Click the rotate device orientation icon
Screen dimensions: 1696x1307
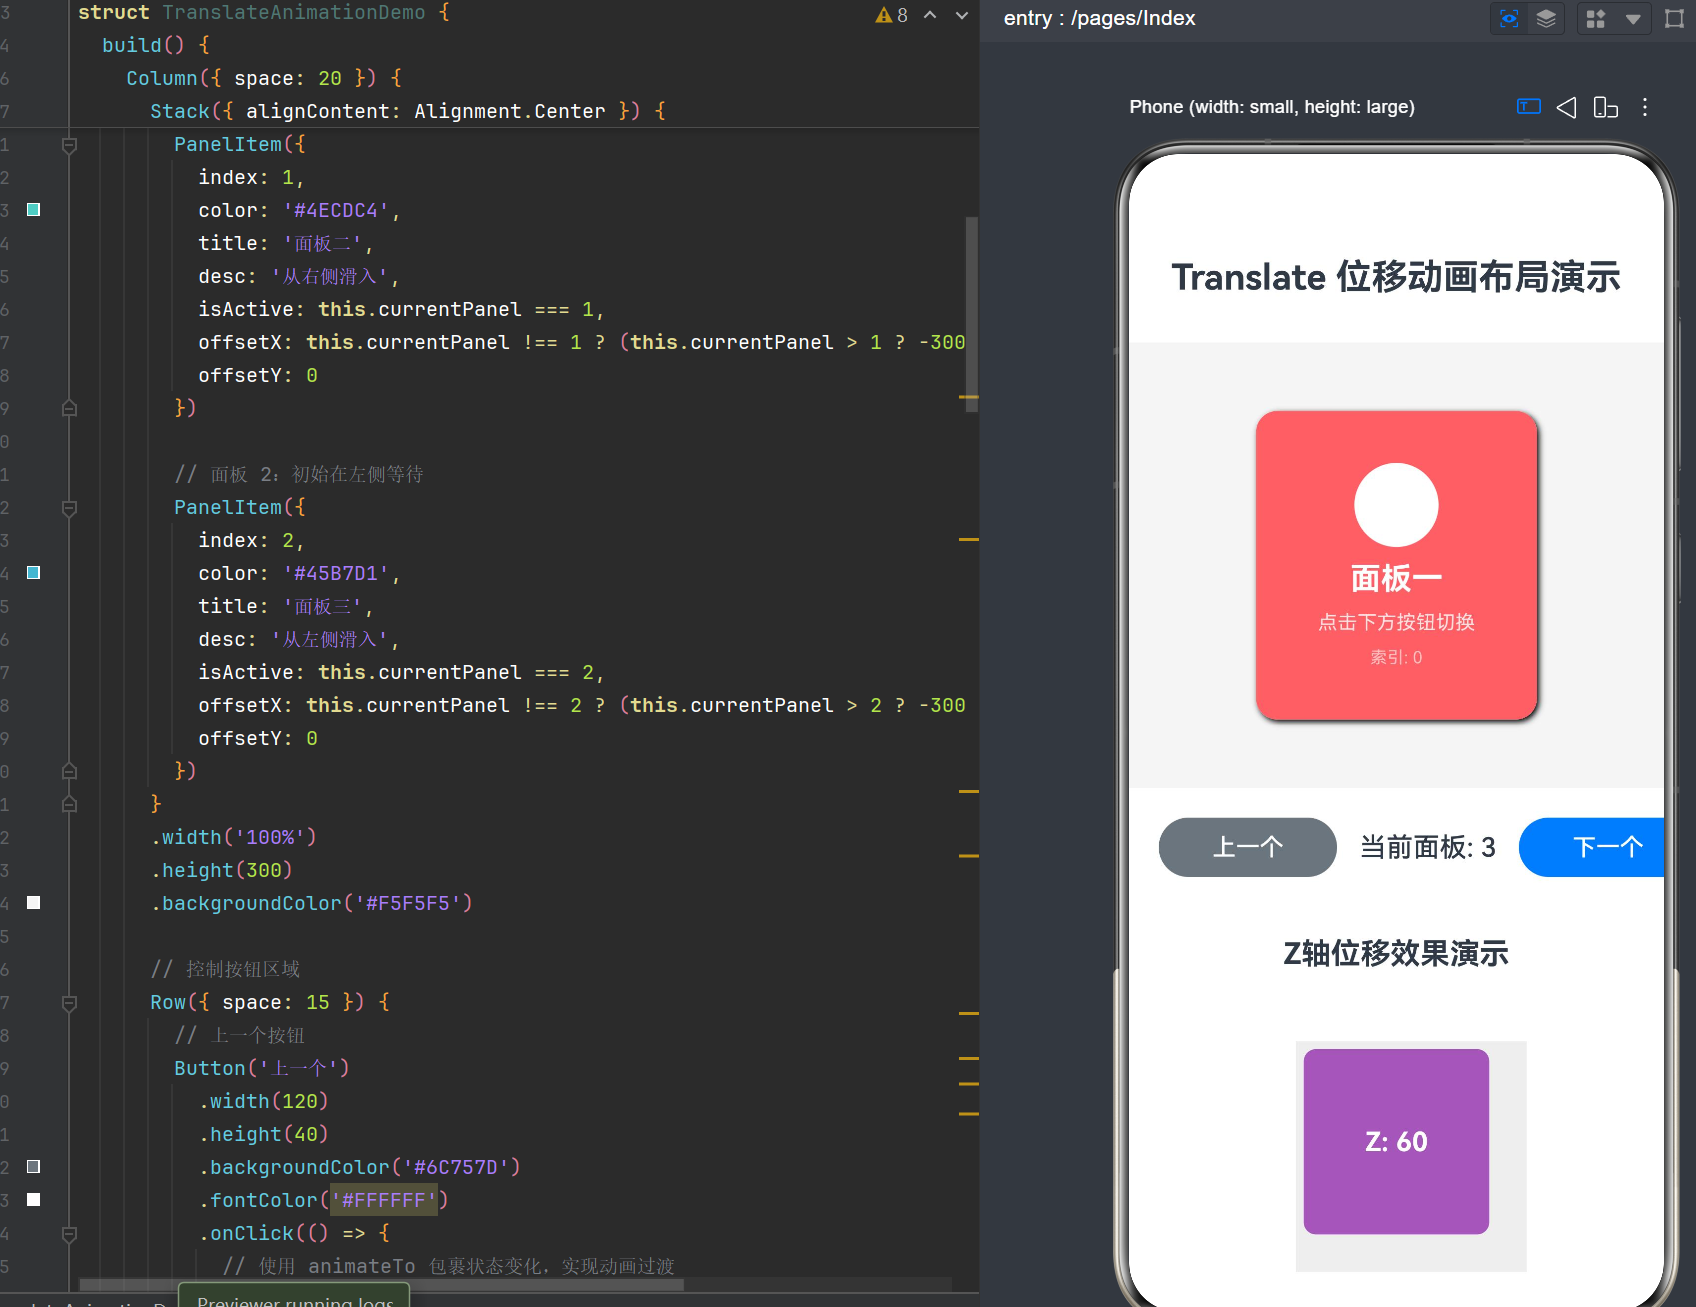[1606, 107]
